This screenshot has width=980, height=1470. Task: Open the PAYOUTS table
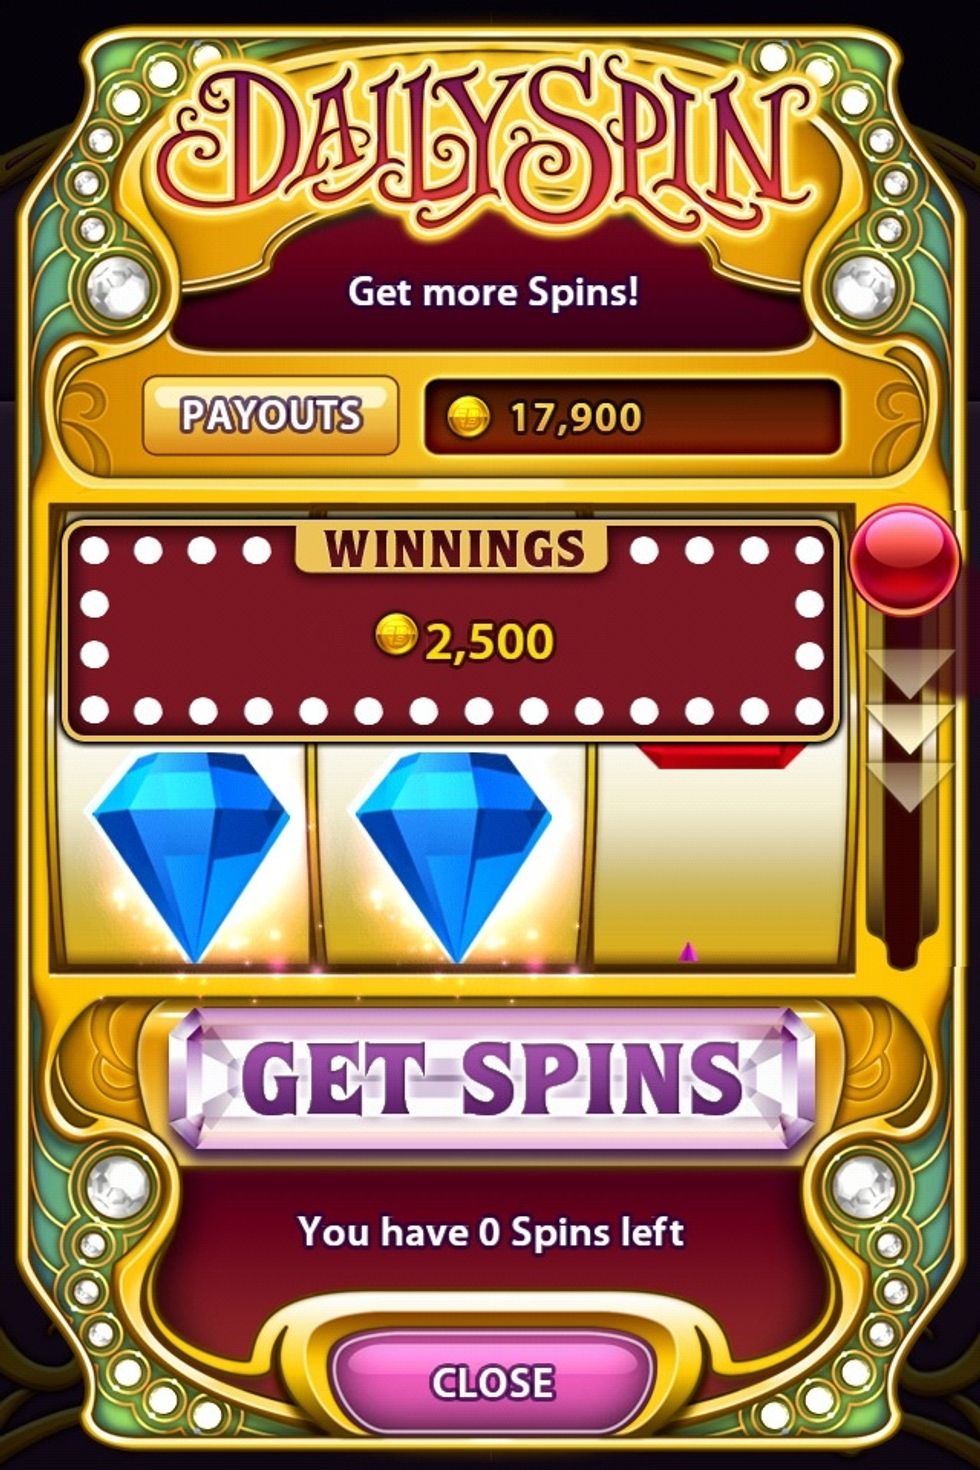(270, 415)
